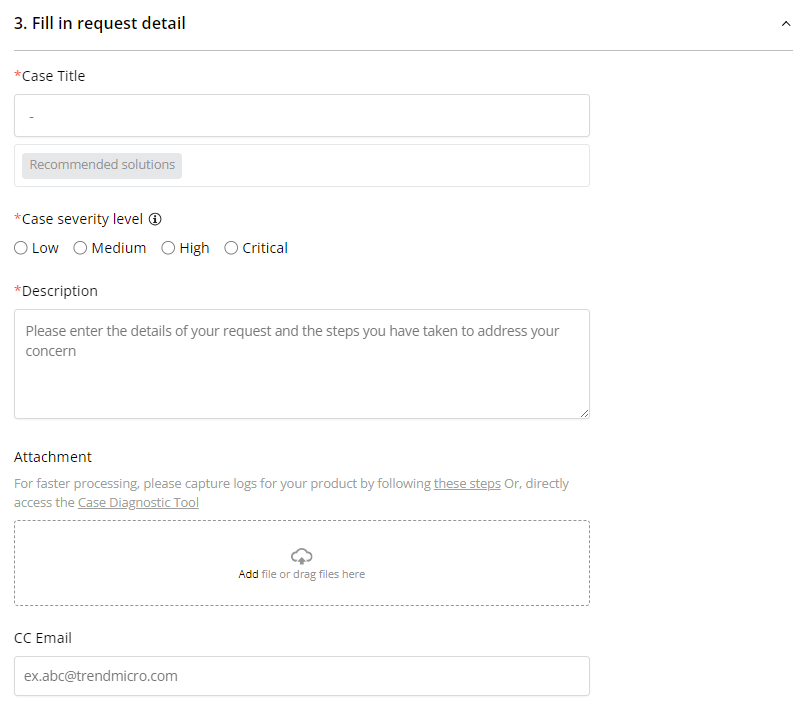Open the Case Diagnostic Tool link
The width and height of the screenshot is (801, 709).
click(x=138, y=503)
